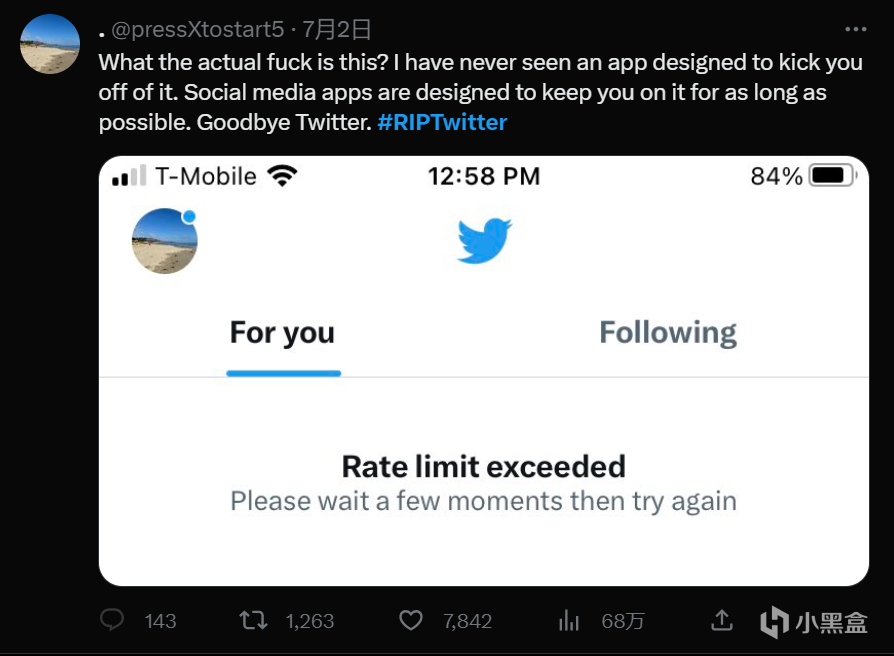The height and width of the screenshot is (656, 894).
Task: Click the share upload icon
Action: coord(722,620)
